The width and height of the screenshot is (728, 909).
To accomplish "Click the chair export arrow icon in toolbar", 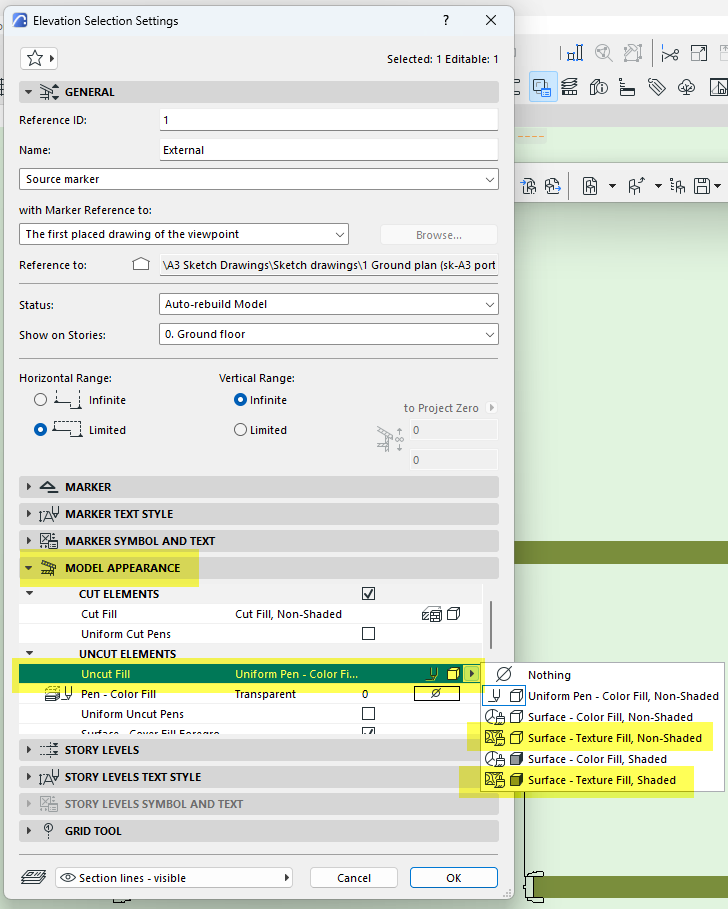I will click(x=552, y=186).
